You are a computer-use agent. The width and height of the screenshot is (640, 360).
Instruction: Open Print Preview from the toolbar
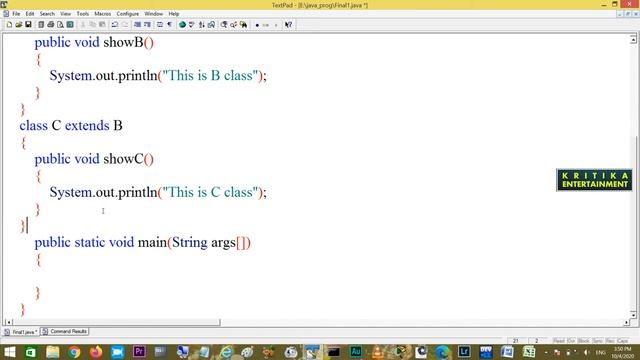pos(60,25)
